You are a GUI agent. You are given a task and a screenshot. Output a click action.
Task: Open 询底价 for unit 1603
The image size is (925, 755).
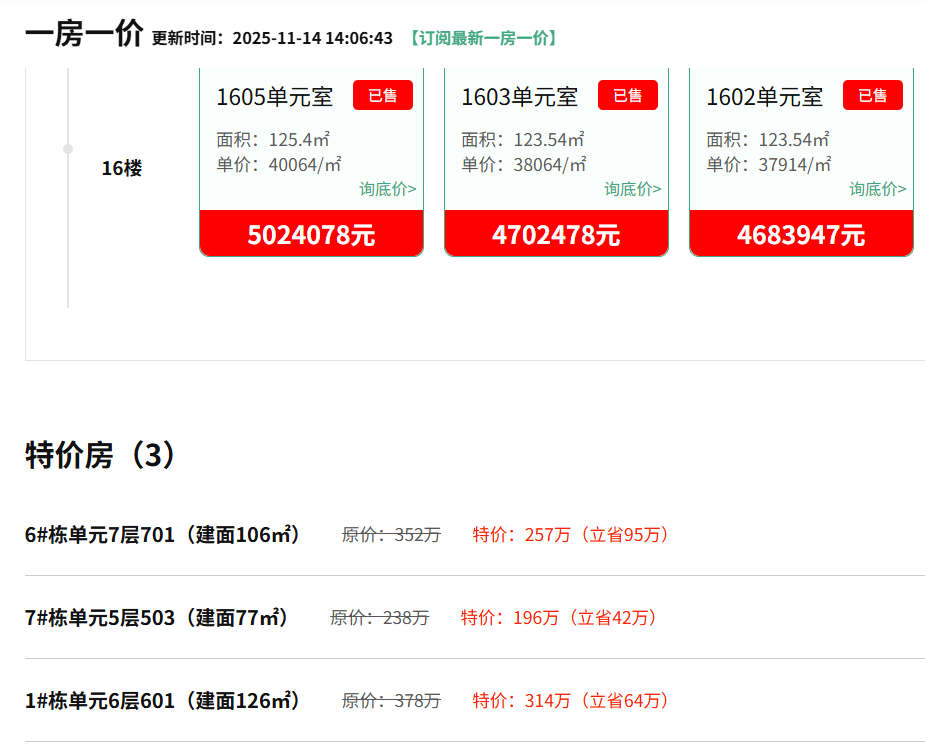point(633,189)
